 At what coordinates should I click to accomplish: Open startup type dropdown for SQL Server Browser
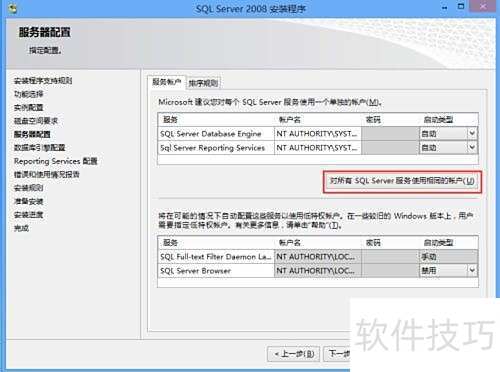point(472,270)
